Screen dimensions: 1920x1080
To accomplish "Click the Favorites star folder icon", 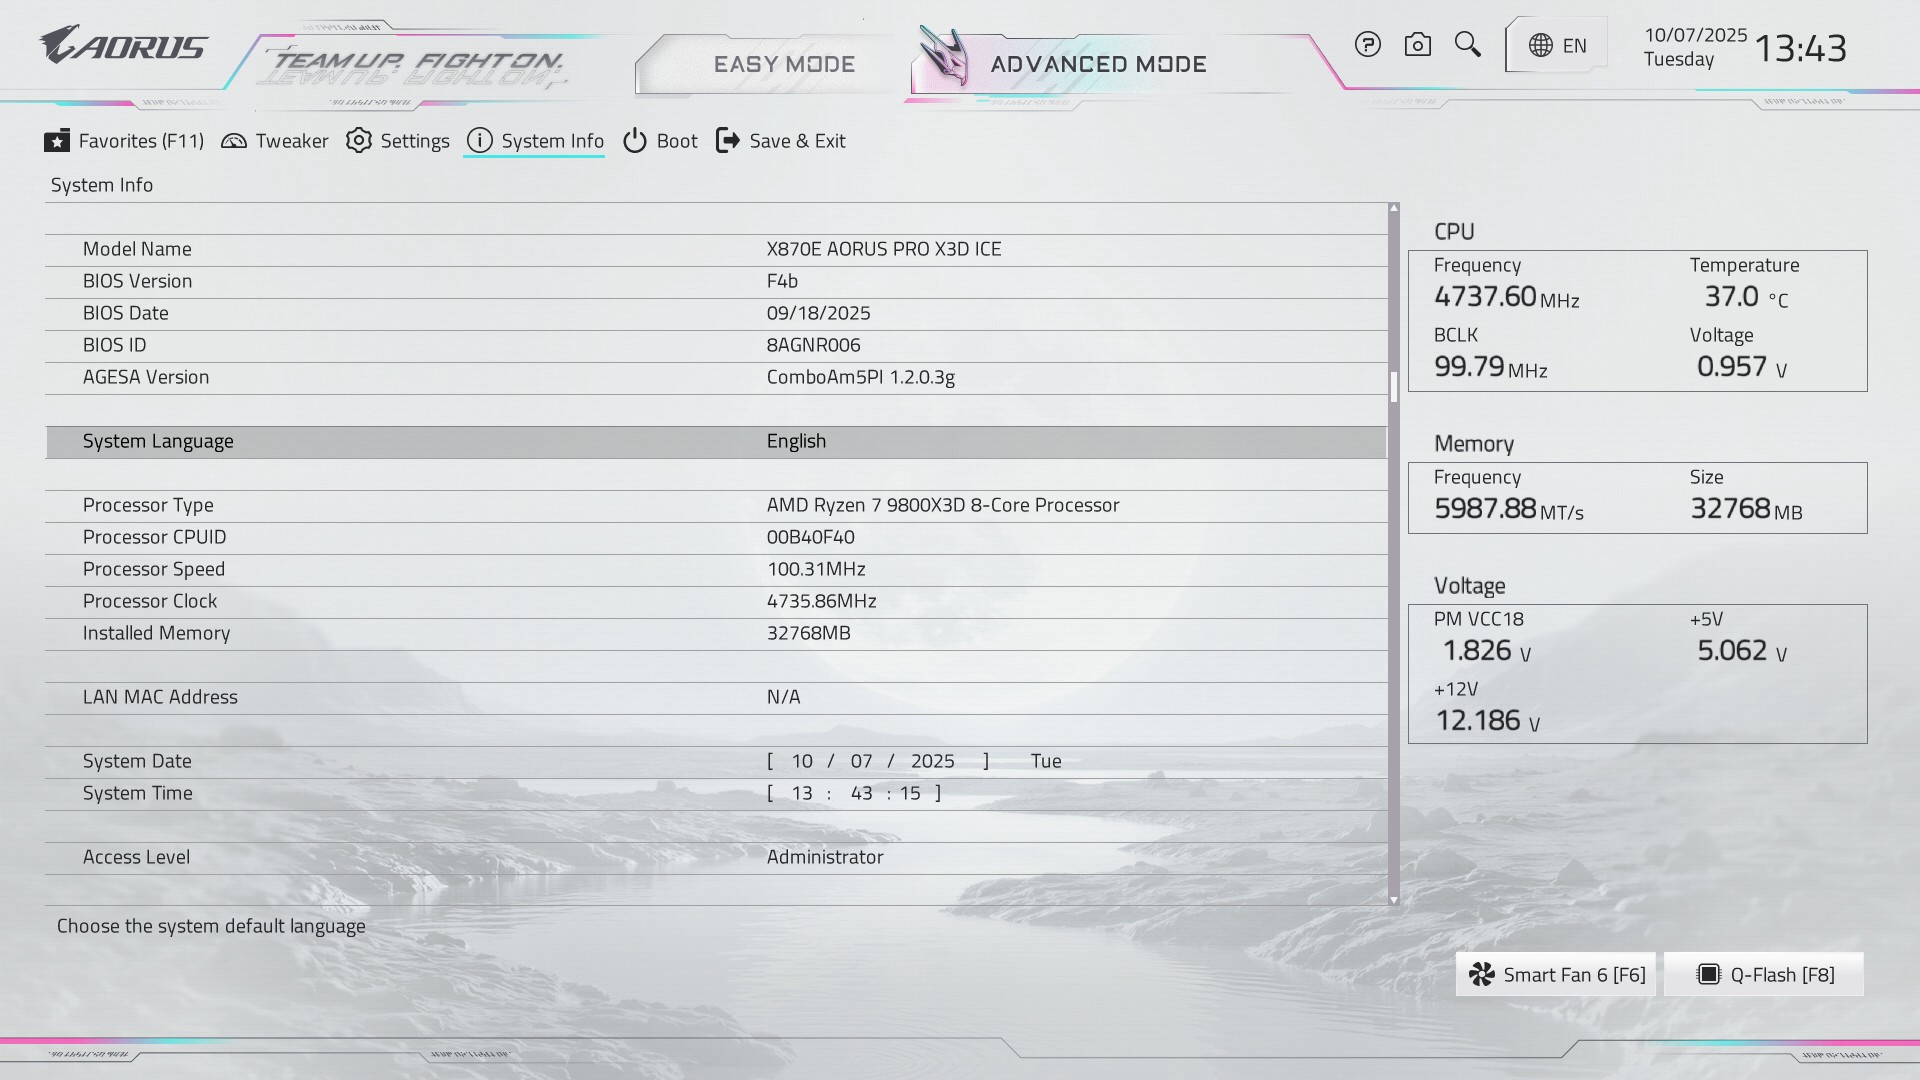I will pyautogui.click(x=57, y=141).
